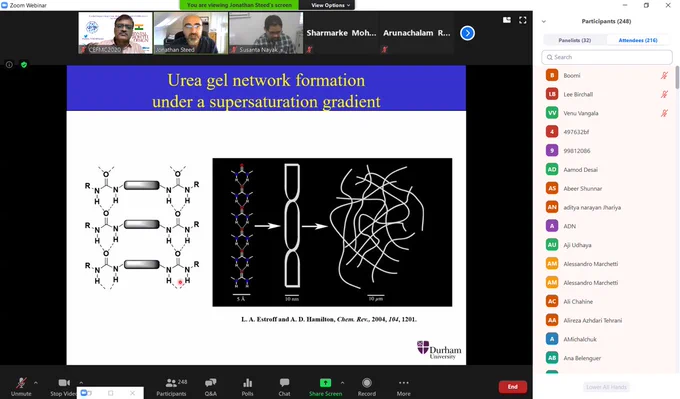Click the Stop Video camera icon

coord(64,383)
